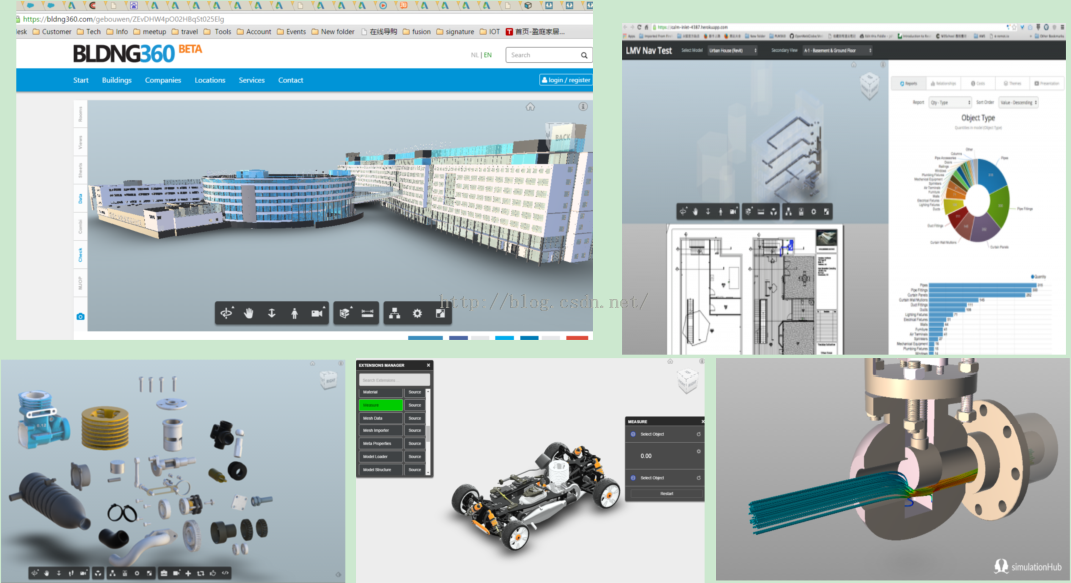Click the view cube in the engine parts viewer

tap(329, 380)
